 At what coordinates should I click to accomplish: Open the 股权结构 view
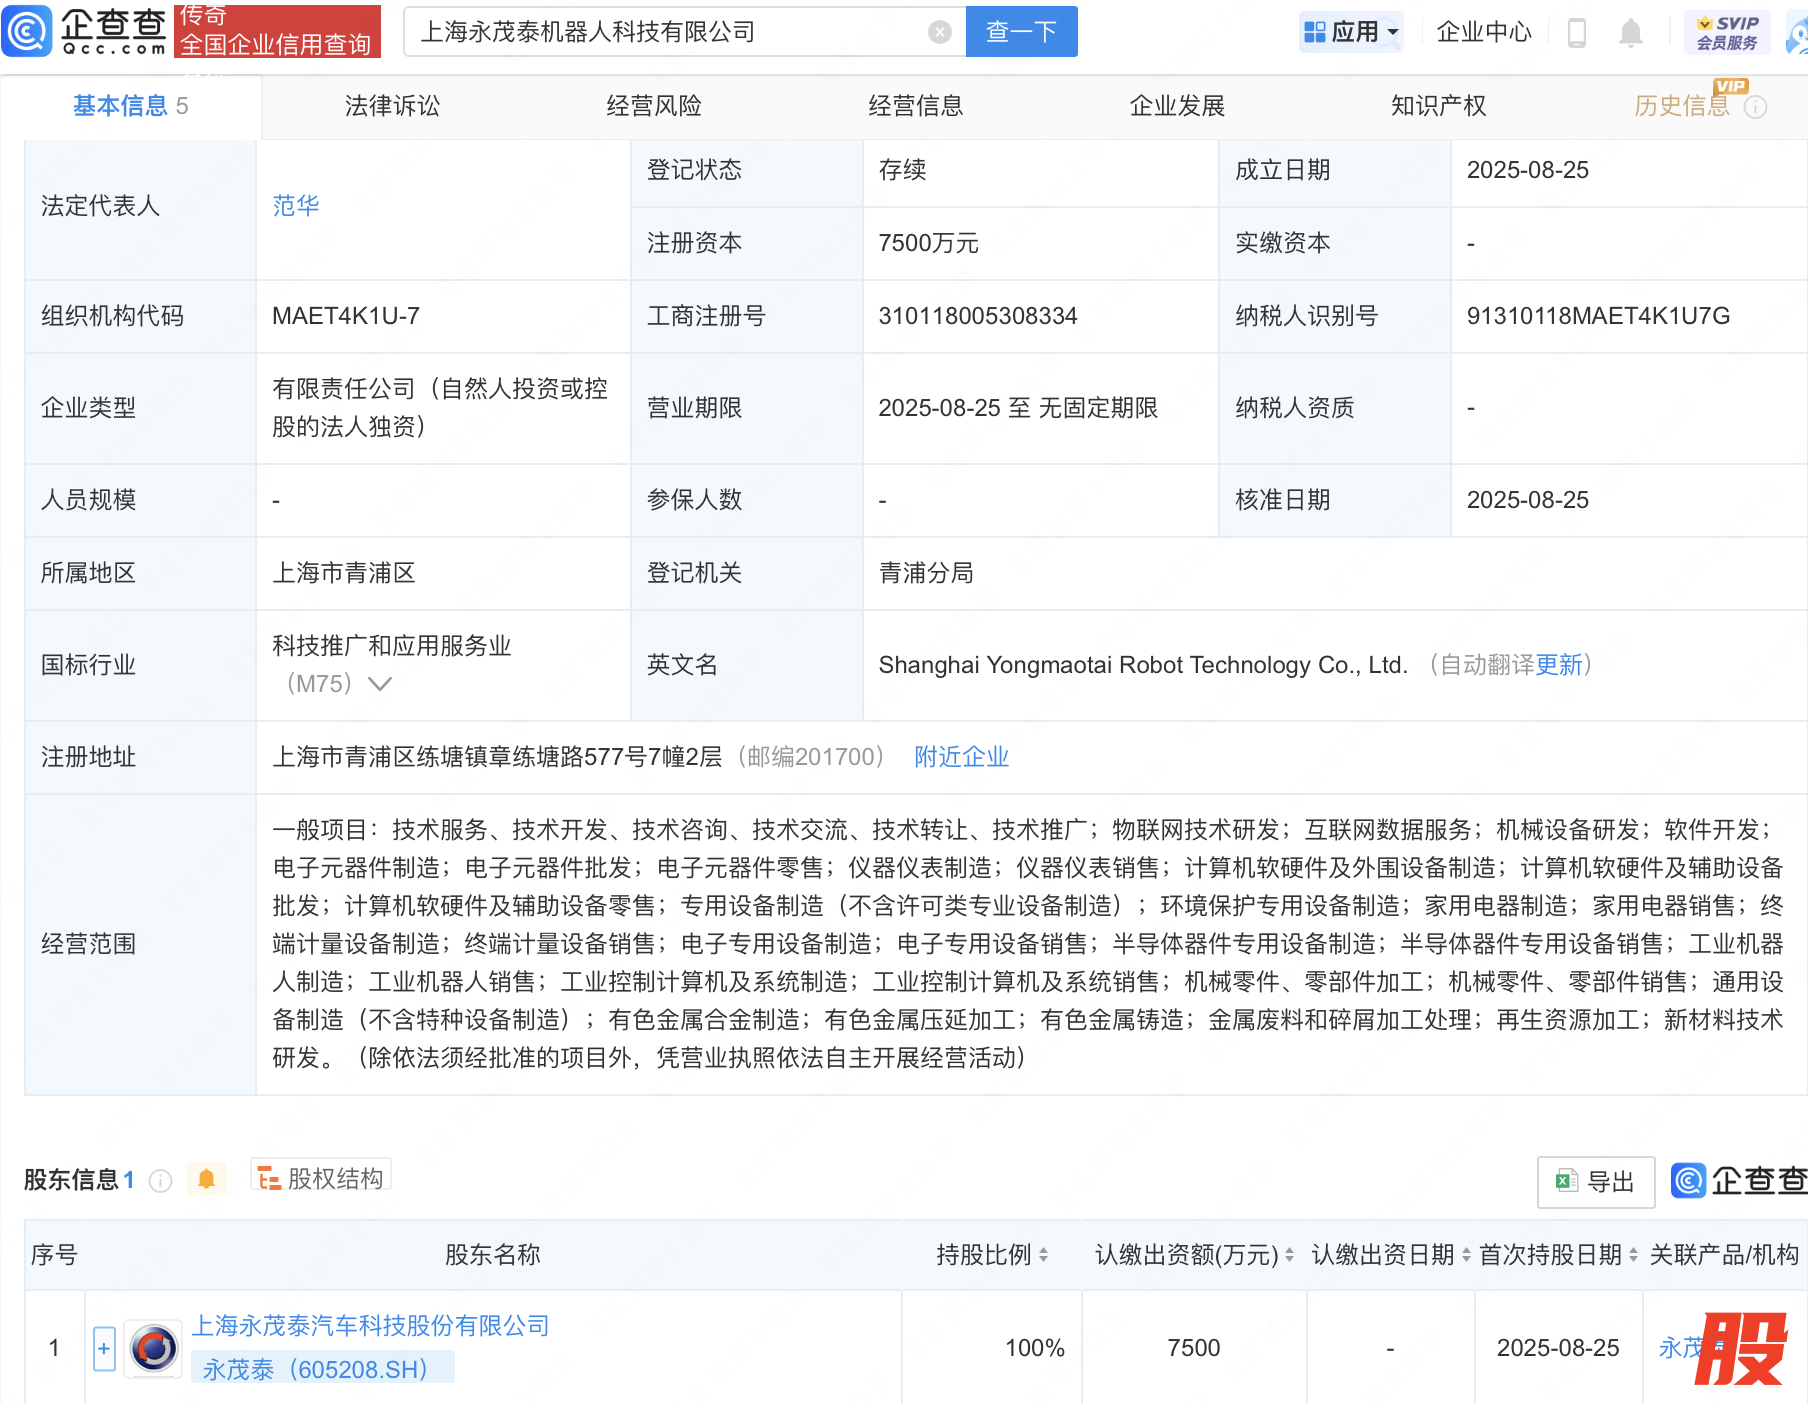coord(321,1178)
